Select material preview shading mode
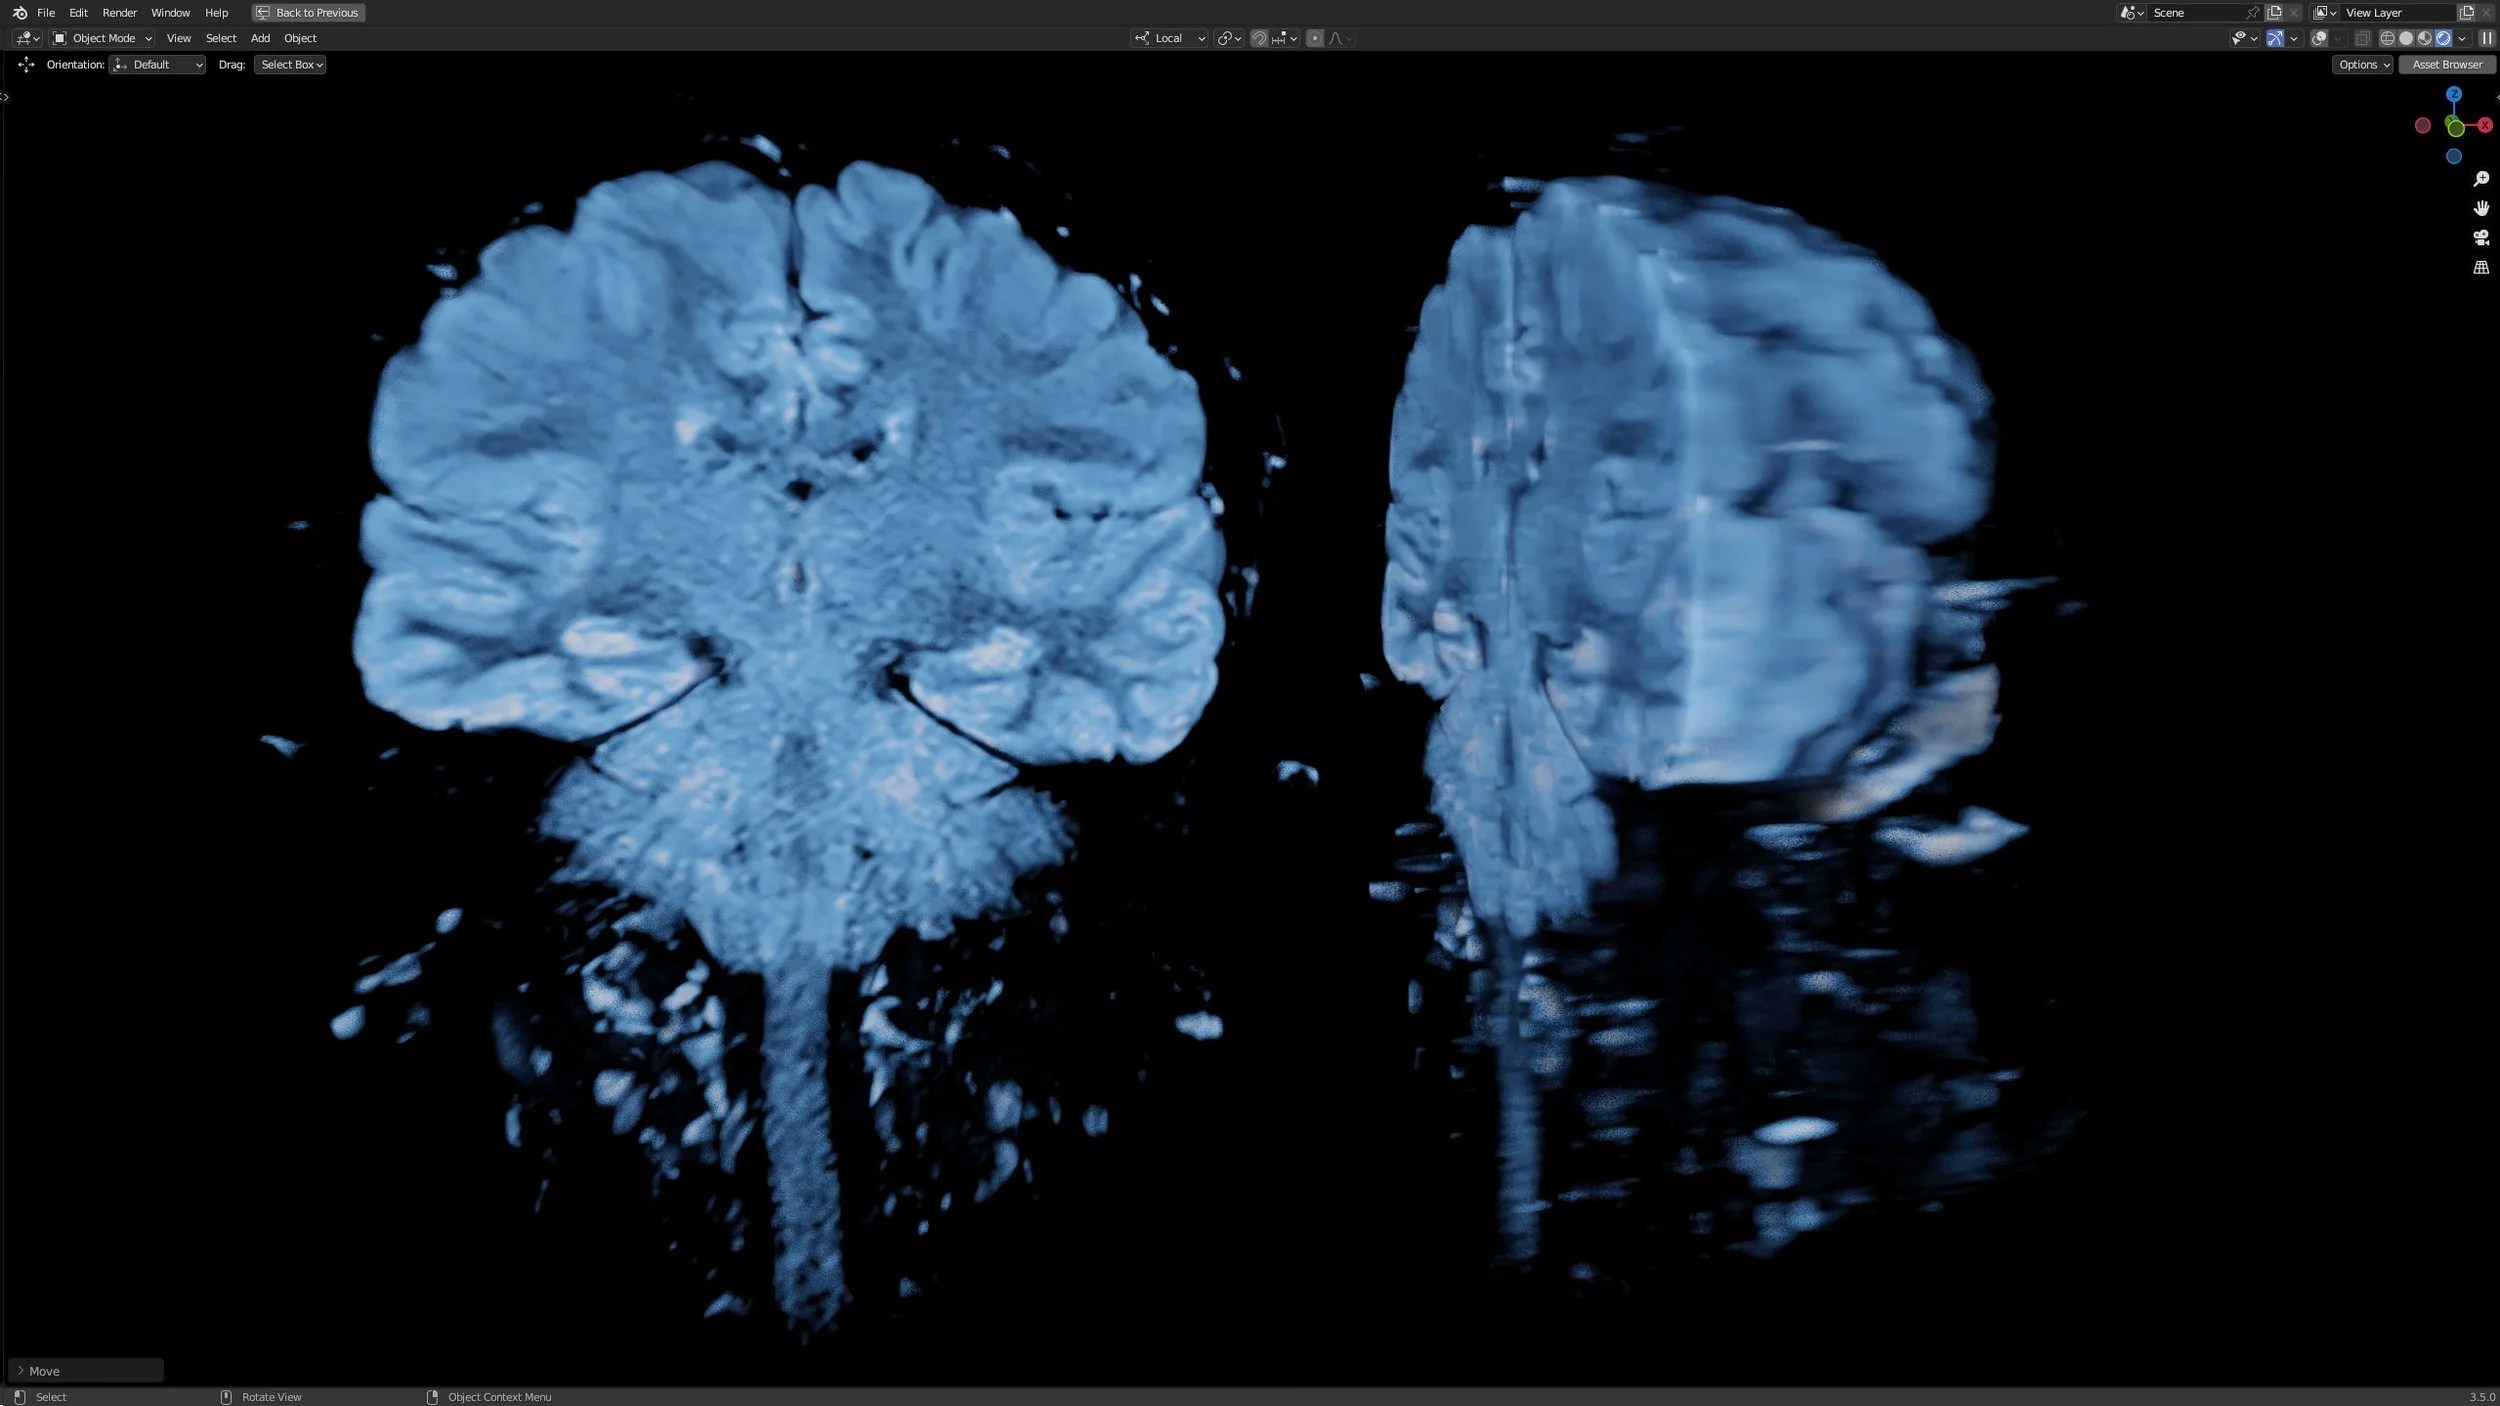 [2424, 38]
